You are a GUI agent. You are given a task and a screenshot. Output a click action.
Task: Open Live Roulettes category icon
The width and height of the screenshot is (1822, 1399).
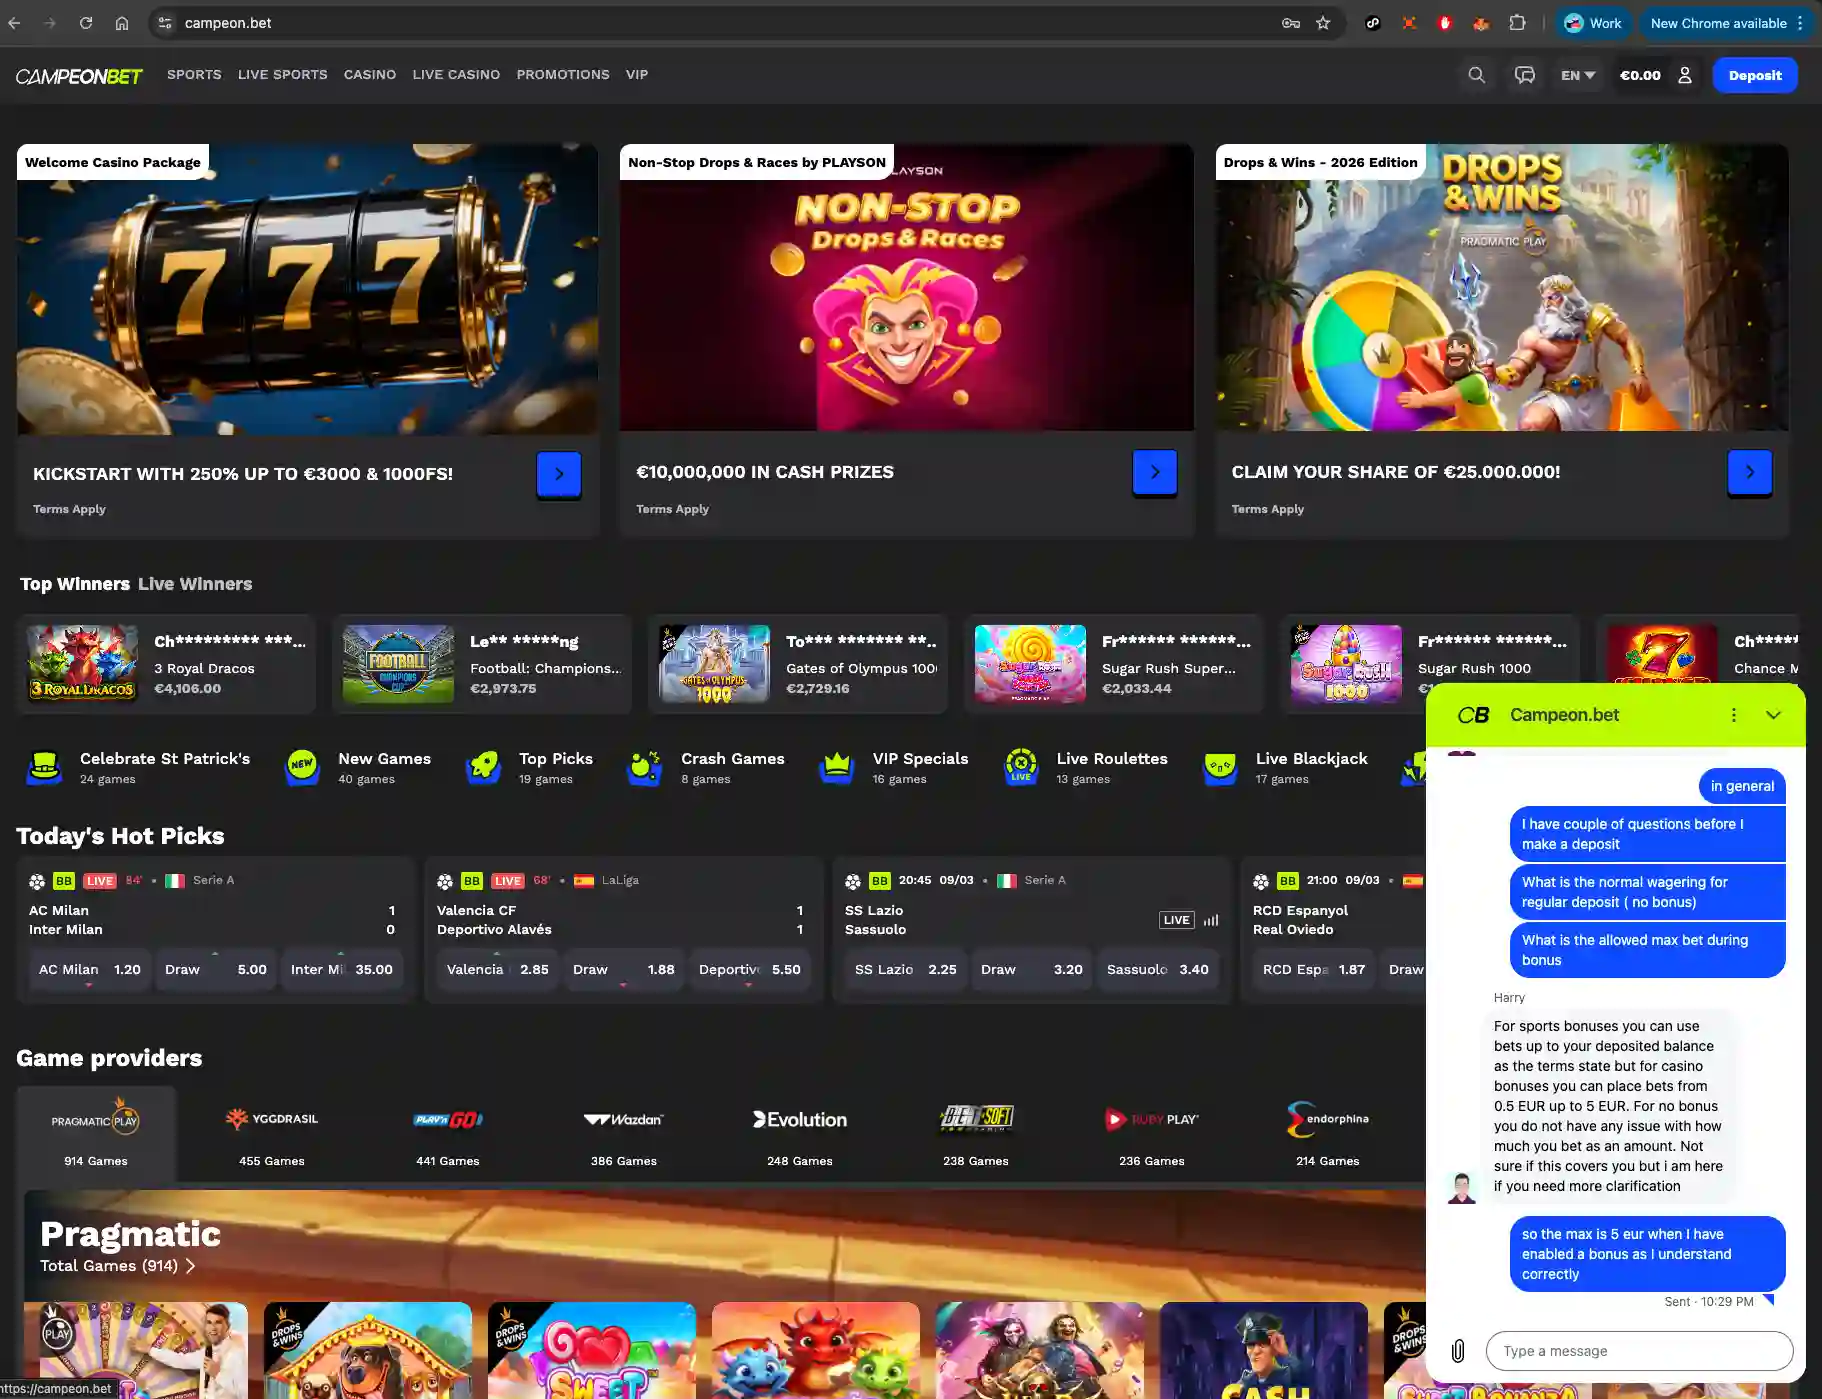1021,767
